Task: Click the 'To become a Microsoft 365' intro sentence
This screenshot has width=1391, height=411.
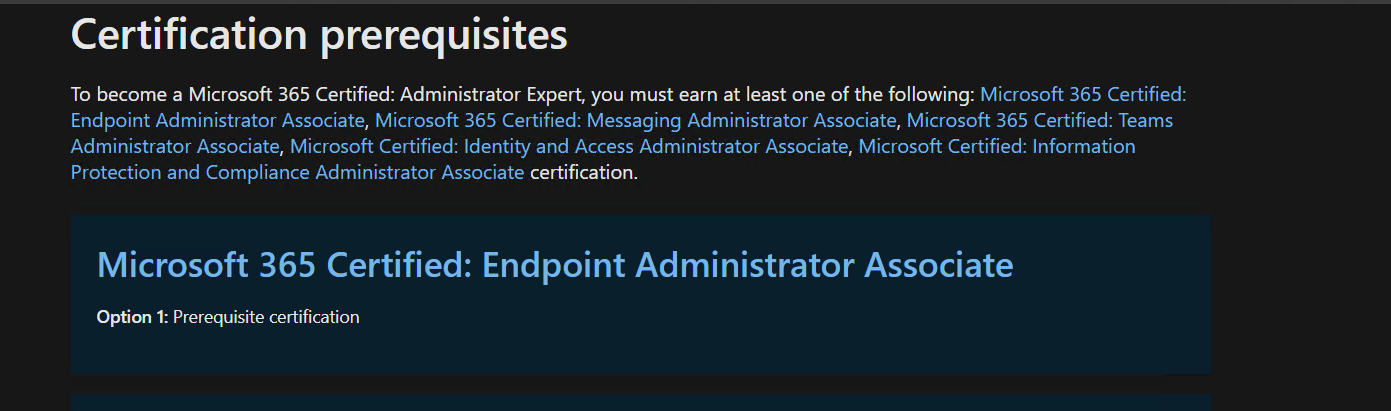Action: pyautogui.click(x=522, y=95)
